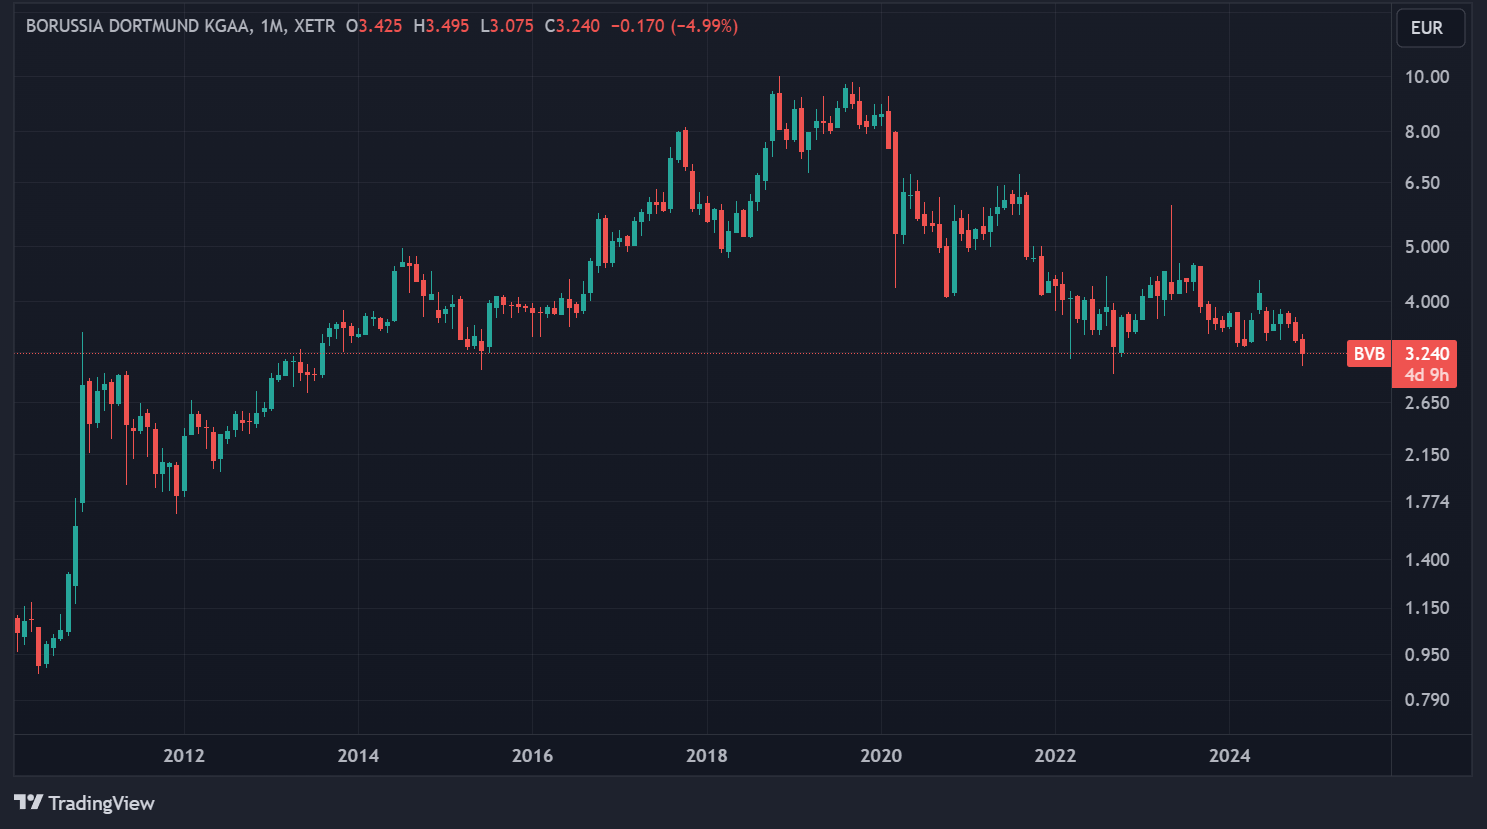Click the 1.150 price axis label
1487x829 pixels.
click(1427, 608)
